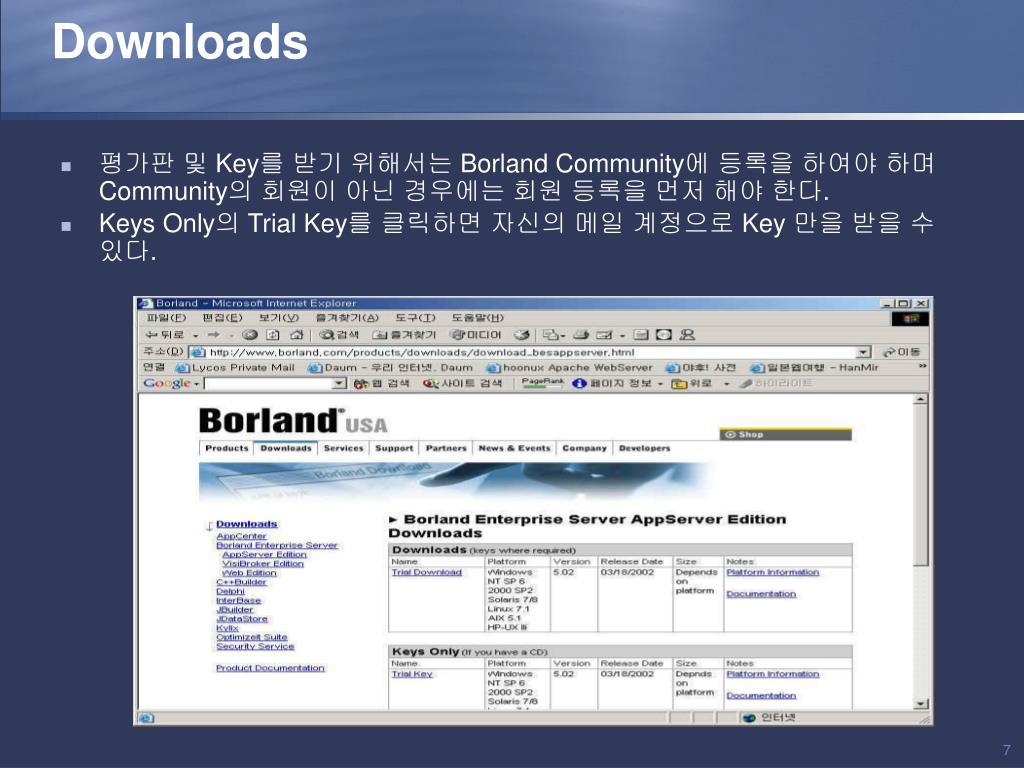
Task: Click the page info (페이지 정보) icon
Action: (579, 383)
